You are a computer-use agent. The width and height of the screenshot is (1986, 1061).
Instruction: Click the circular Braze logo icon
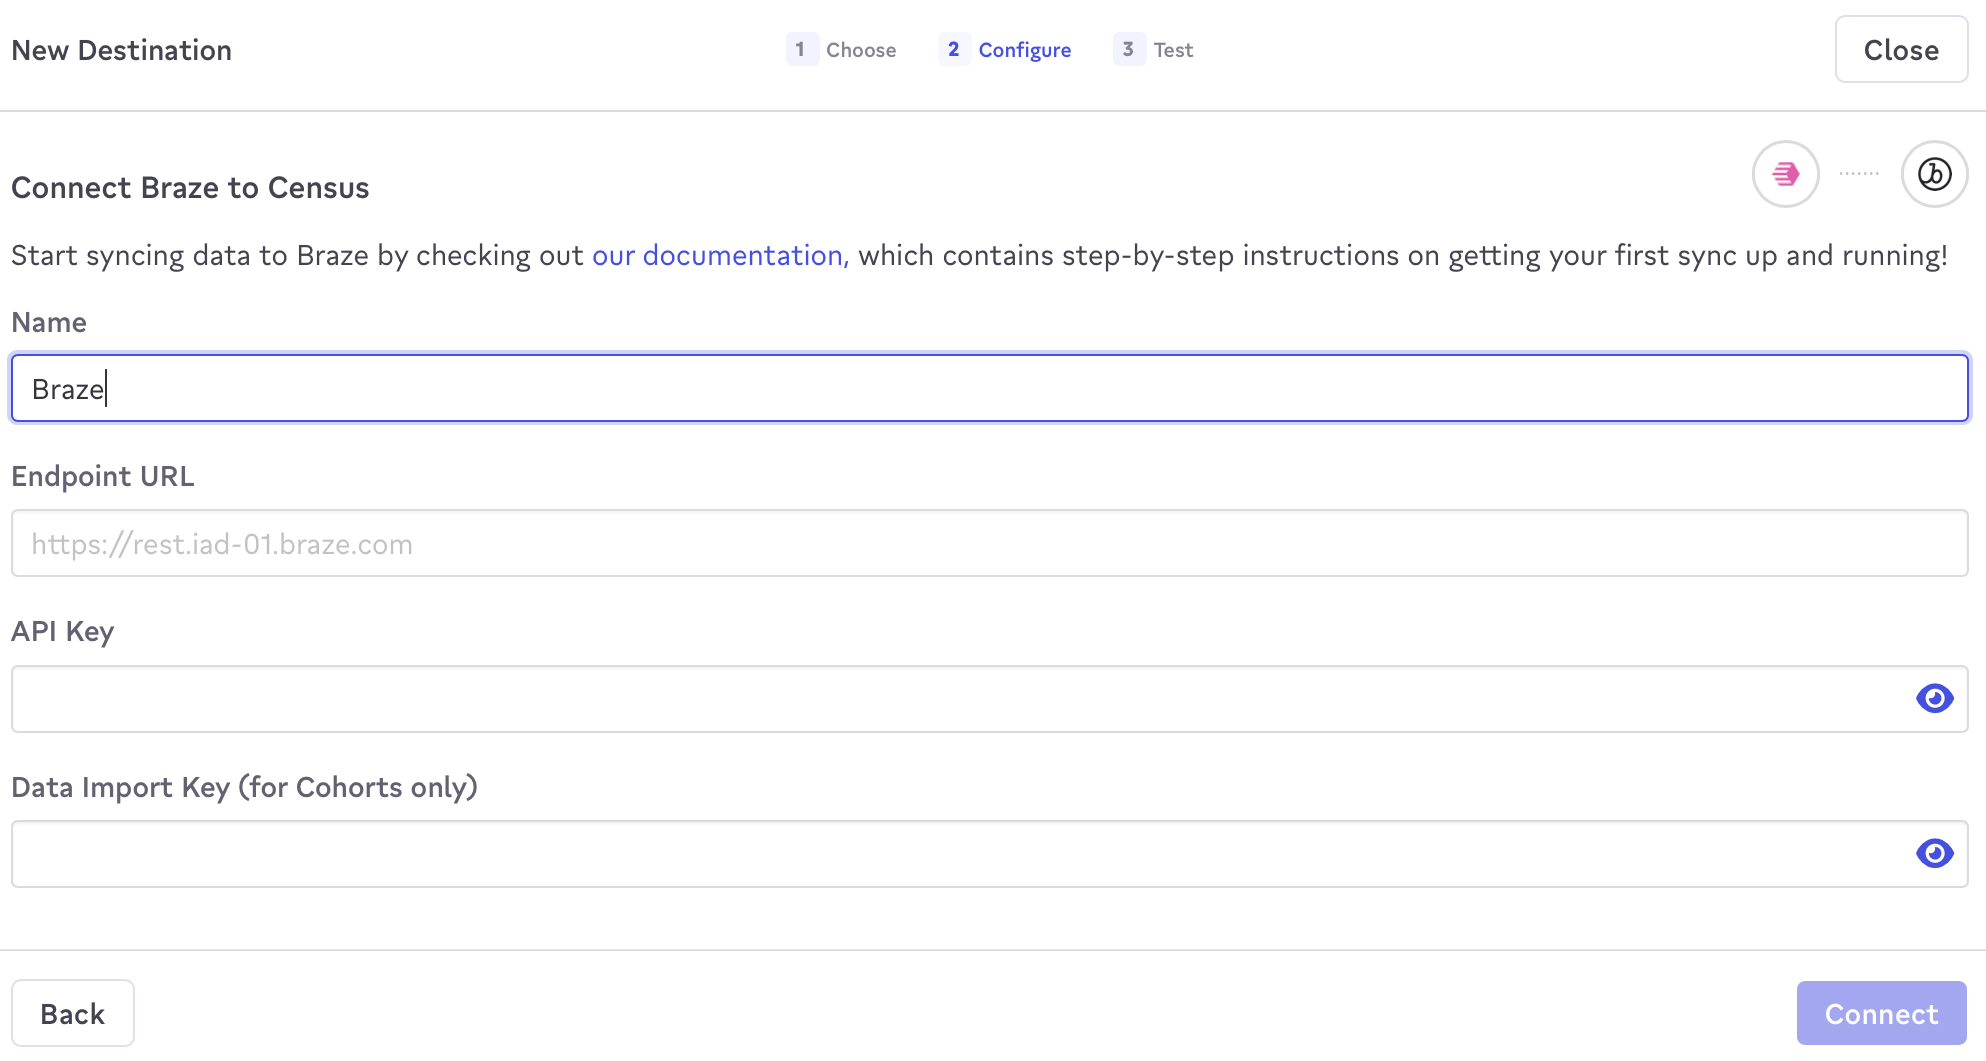1934,174
